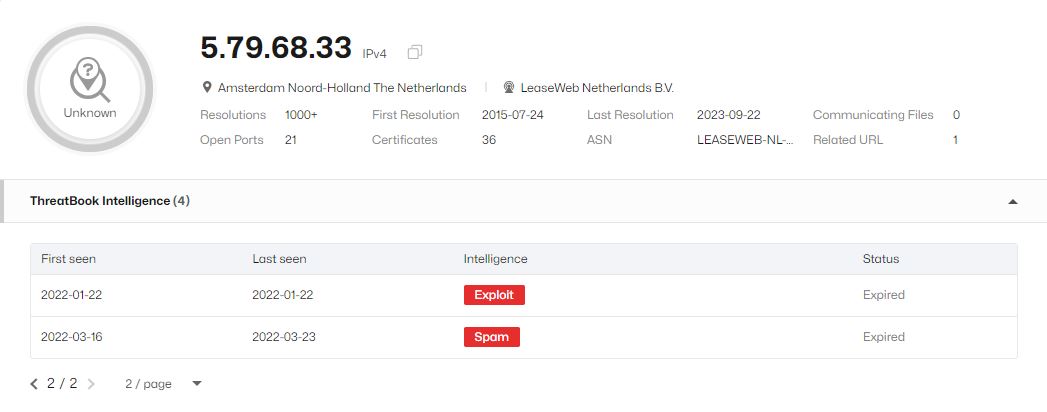This screenshot has height=412, width=1047.
Task: Go to the previous intelligence page
Action: pos(34,384)
